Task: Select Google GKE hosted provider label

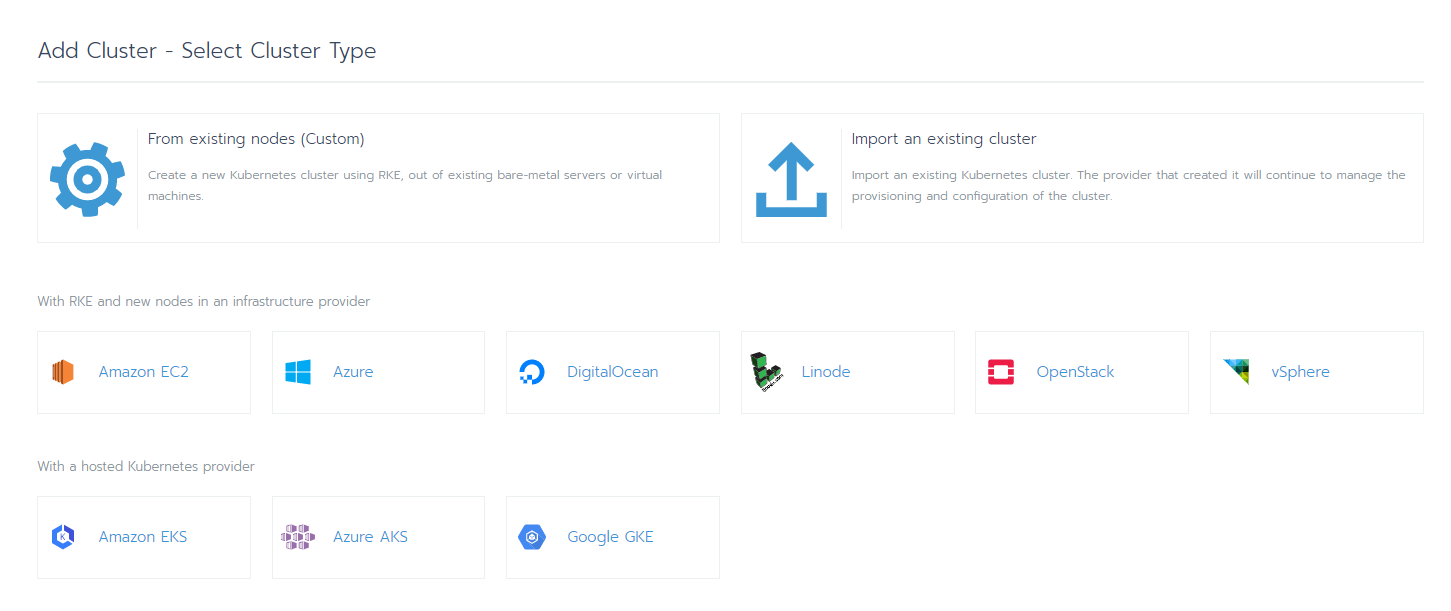Action: pyautogui.click(x=610, y=537)
